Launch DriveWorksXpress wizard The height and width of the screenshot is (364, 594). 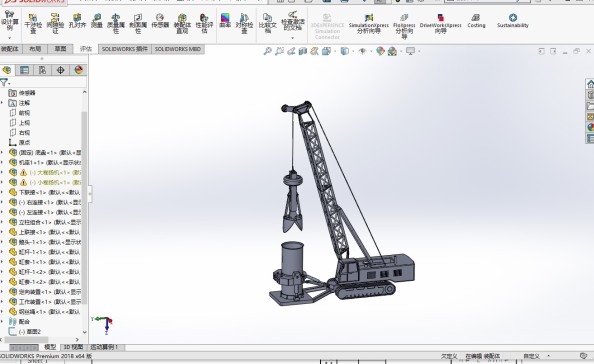[x=441, y=23]
